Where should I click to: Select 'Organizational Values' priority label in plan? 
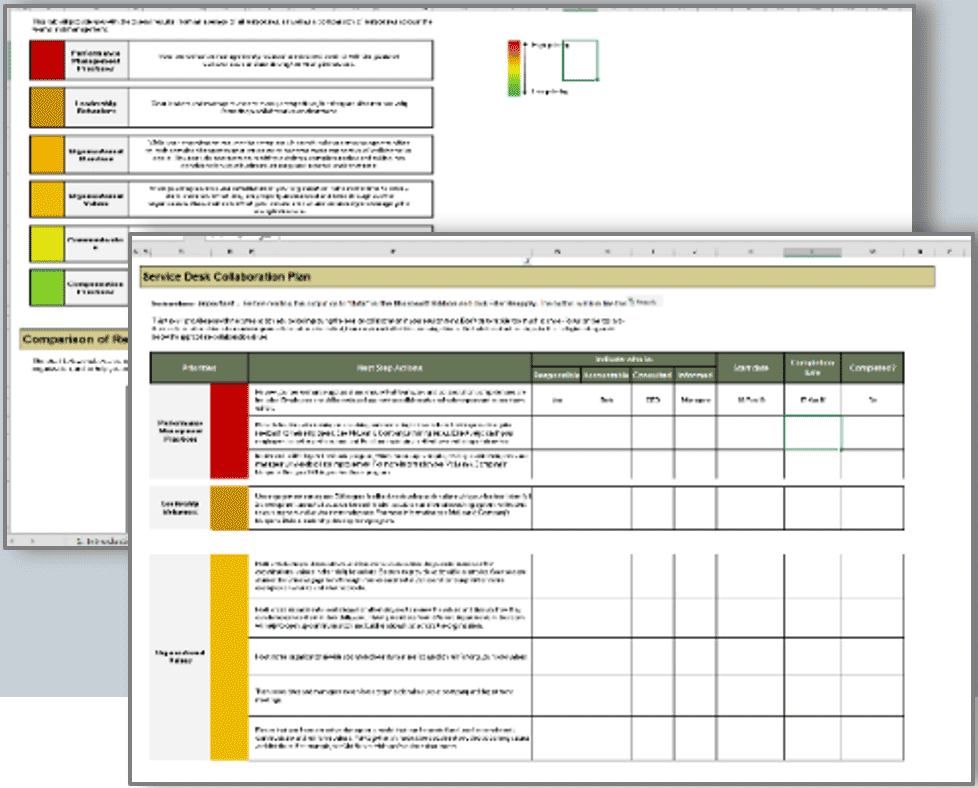[x=180, y=656]
